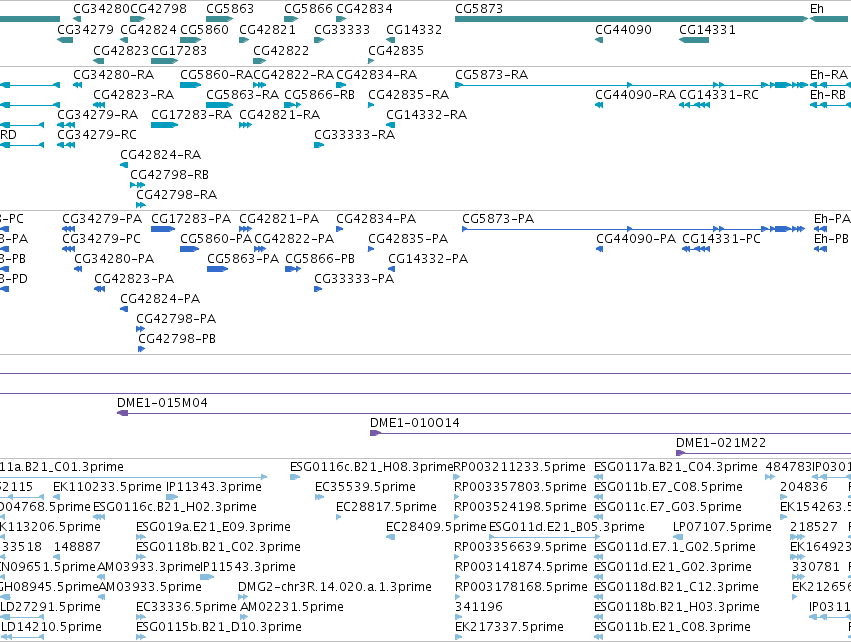851x642 pixels.
Task: Click transcript CG44090-RA
Action: click(636, 94)
